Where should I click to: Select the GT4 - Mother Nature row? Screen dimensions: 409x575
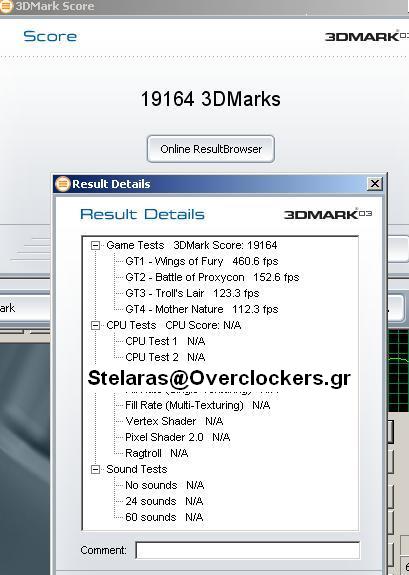[x=202, y=309]
